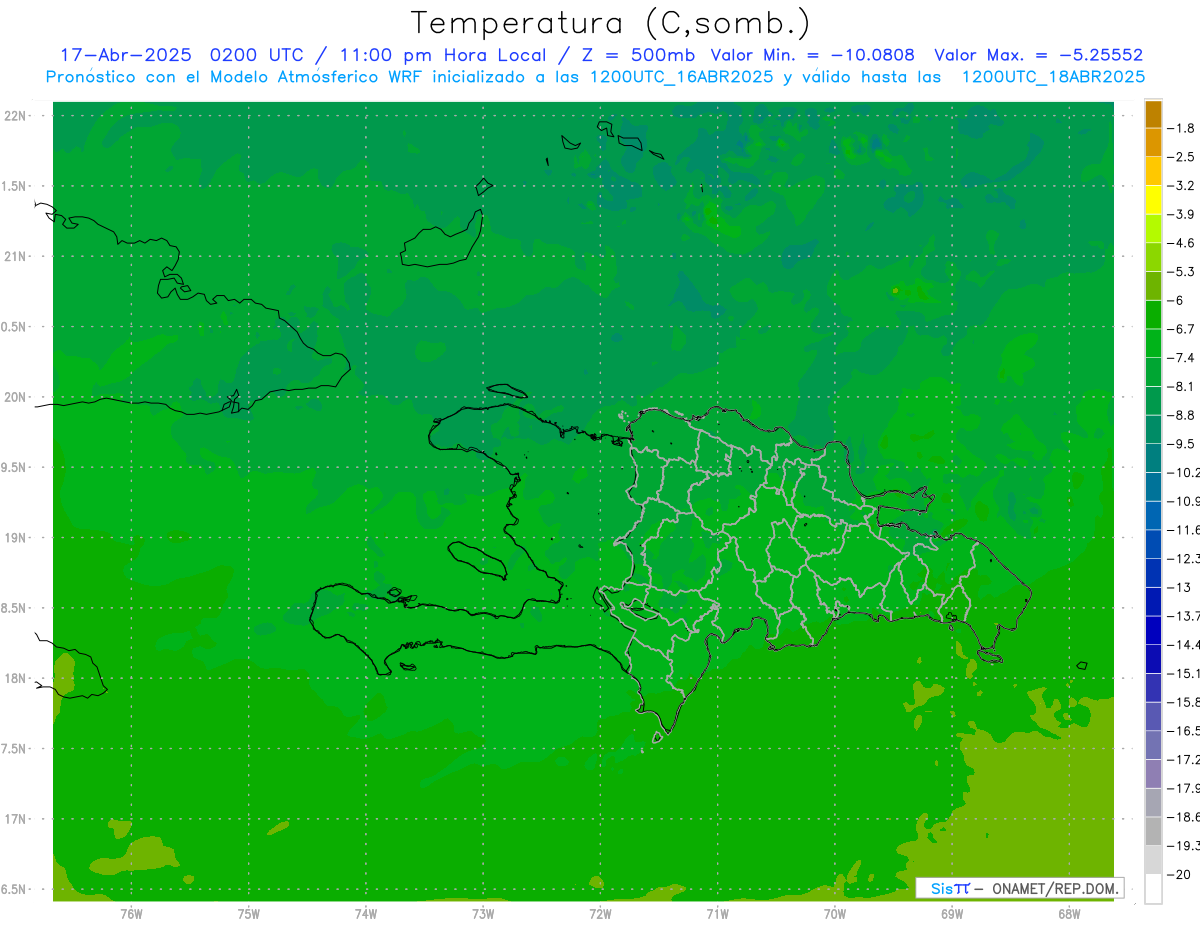Click the 'Valor Max. = -5.25552' readout

tap(1039, 55)
